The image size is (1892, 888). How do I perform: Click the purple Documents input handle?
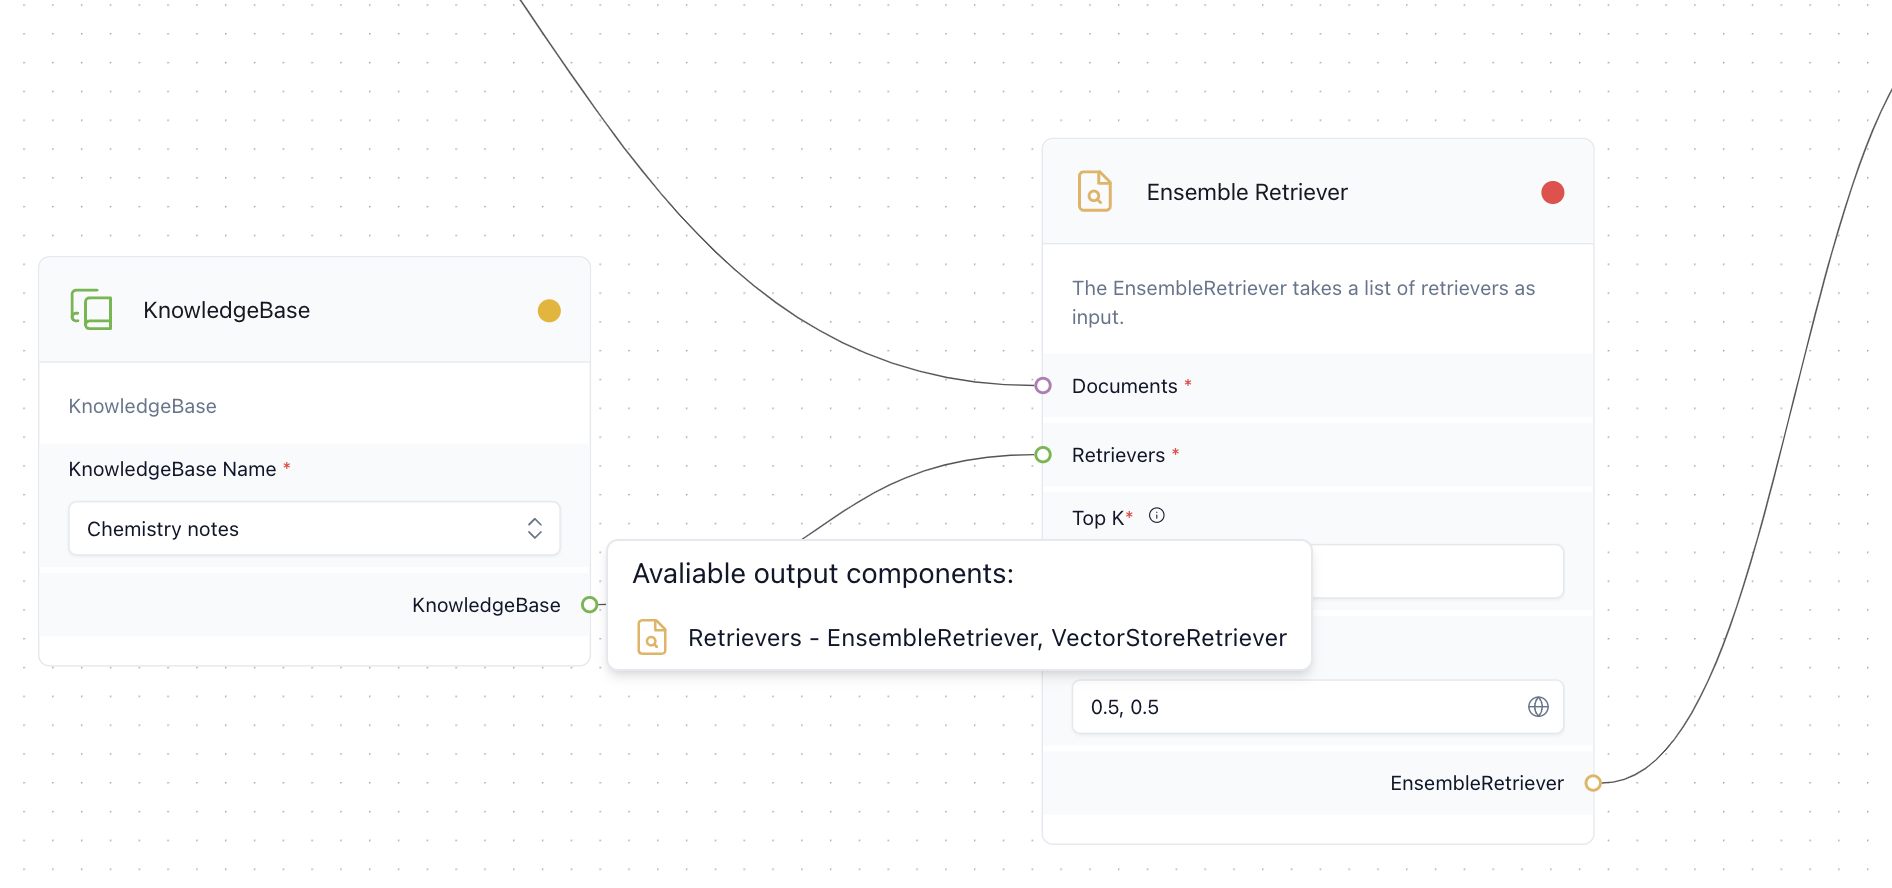(x=1043, y=386)
